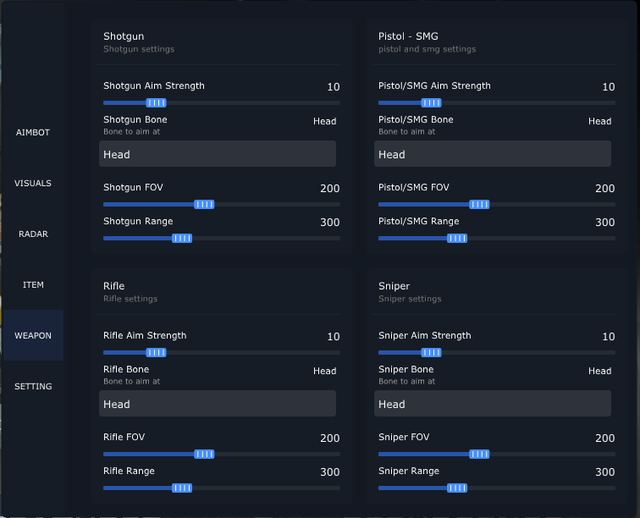
Task: Open the Rifle Bone selection box
Action: [218, 404]
